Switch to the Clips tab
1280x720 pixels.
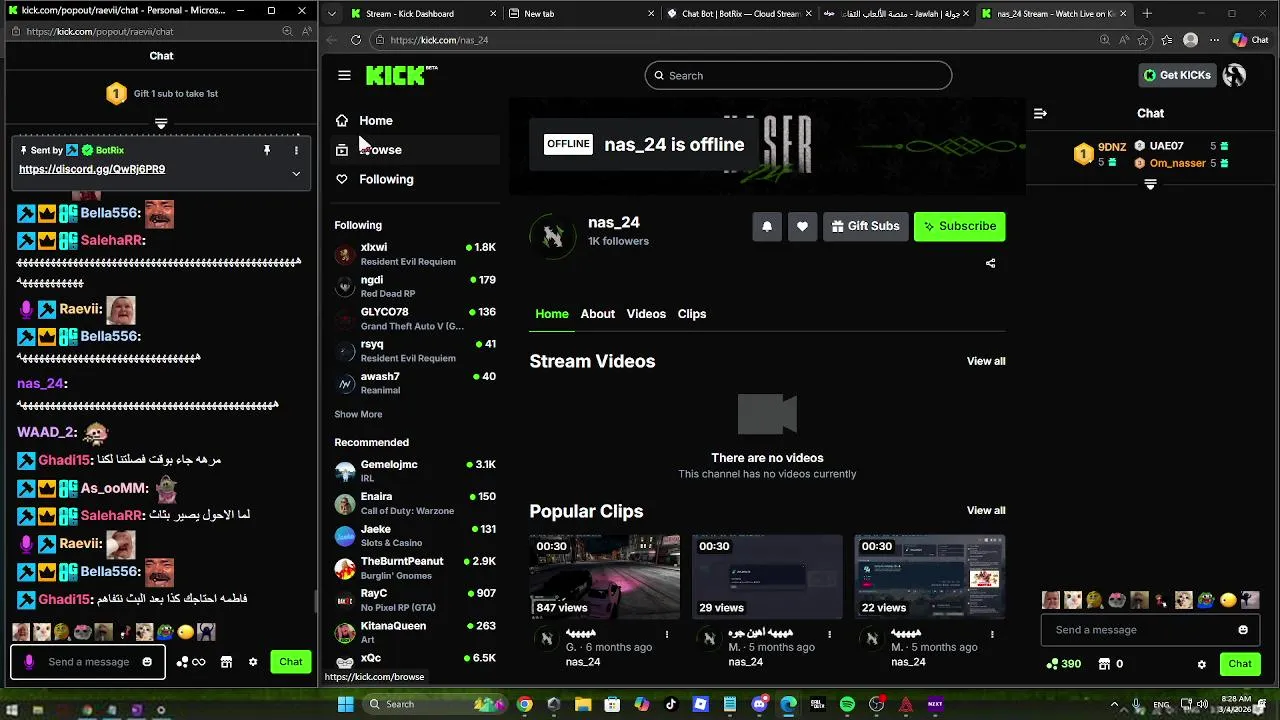tap(692, 314)
